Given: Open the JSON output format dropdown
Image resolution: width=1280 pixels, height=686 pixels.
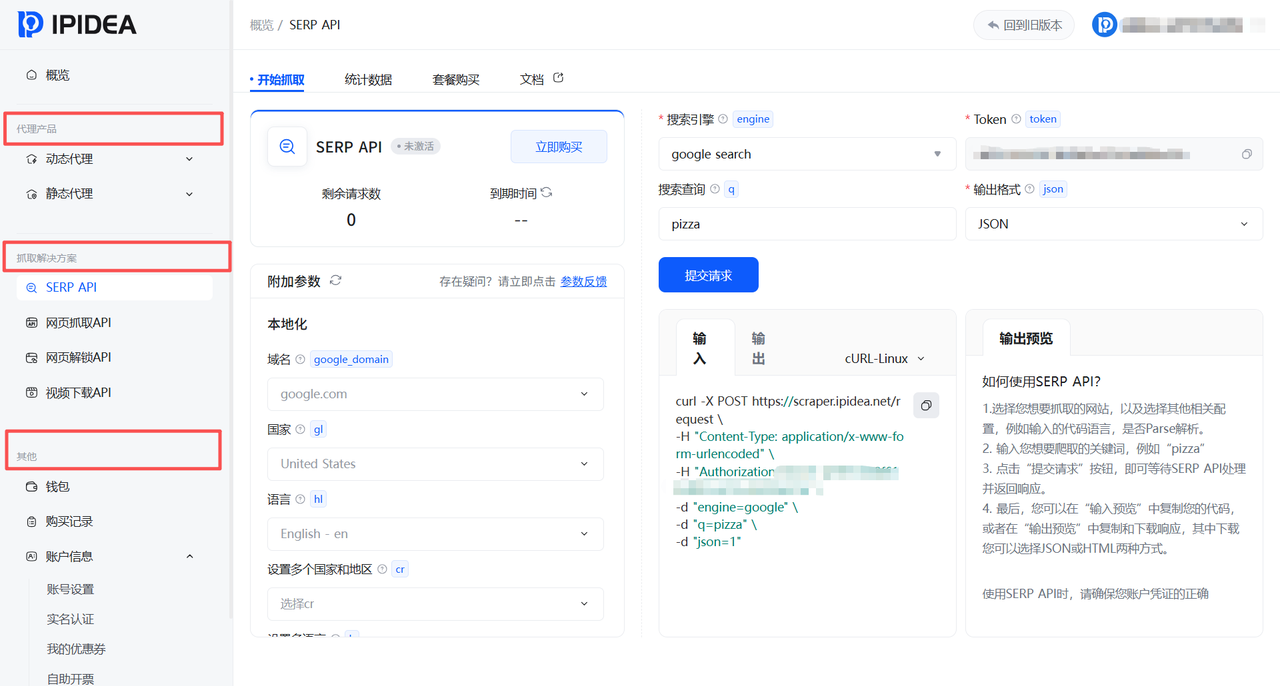Looking at the screenshot, I should (x=1114, y=224).
